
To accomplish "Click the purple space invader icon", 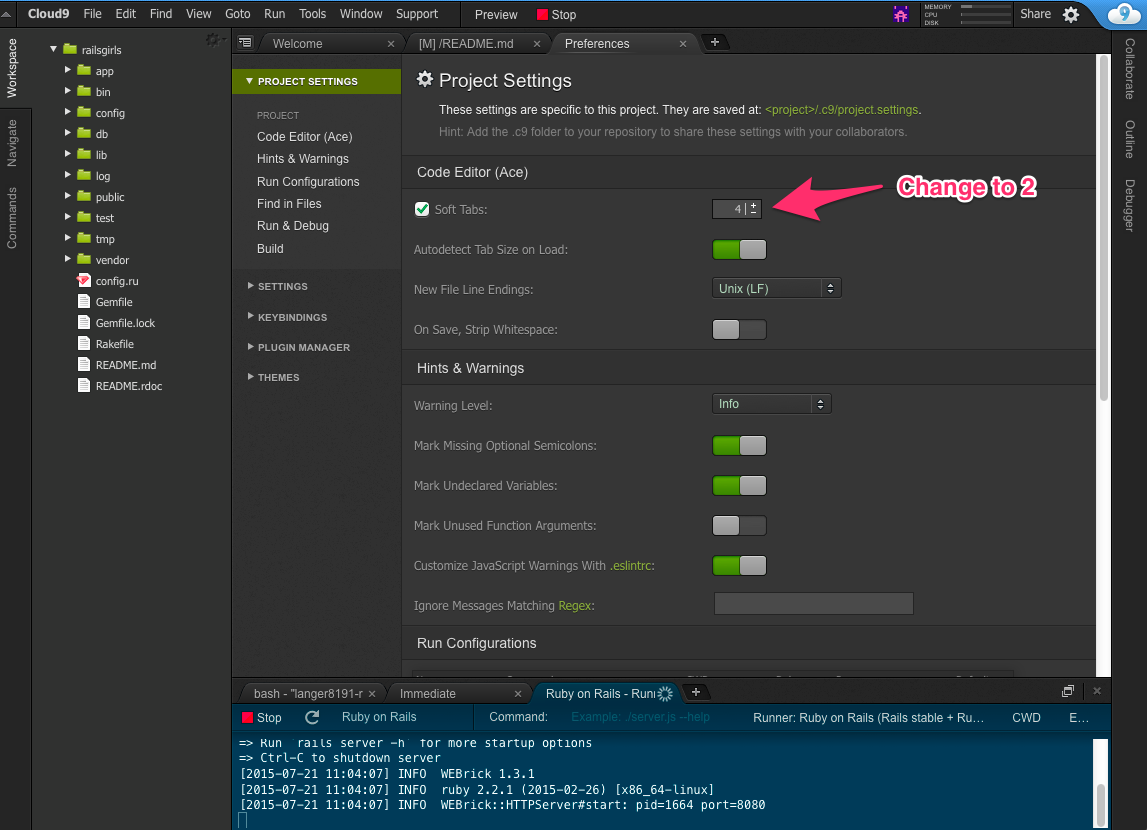I will pyautogui.click(x=900, y=14).
